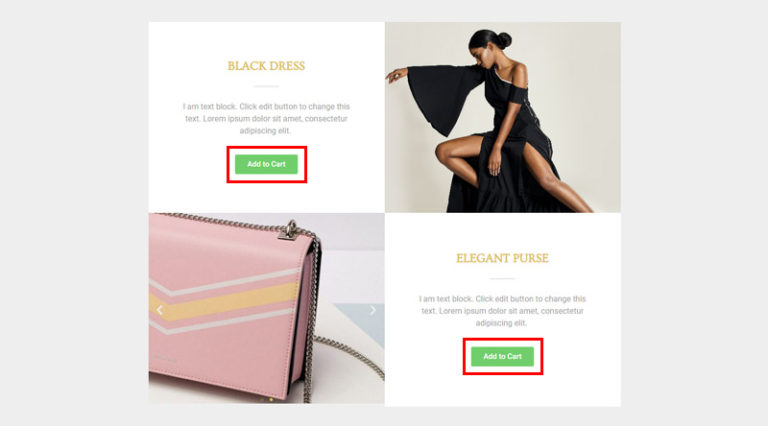Click the divider line under Black Dress
Screen dimensions: 768x426
click(x=266, y=86)
